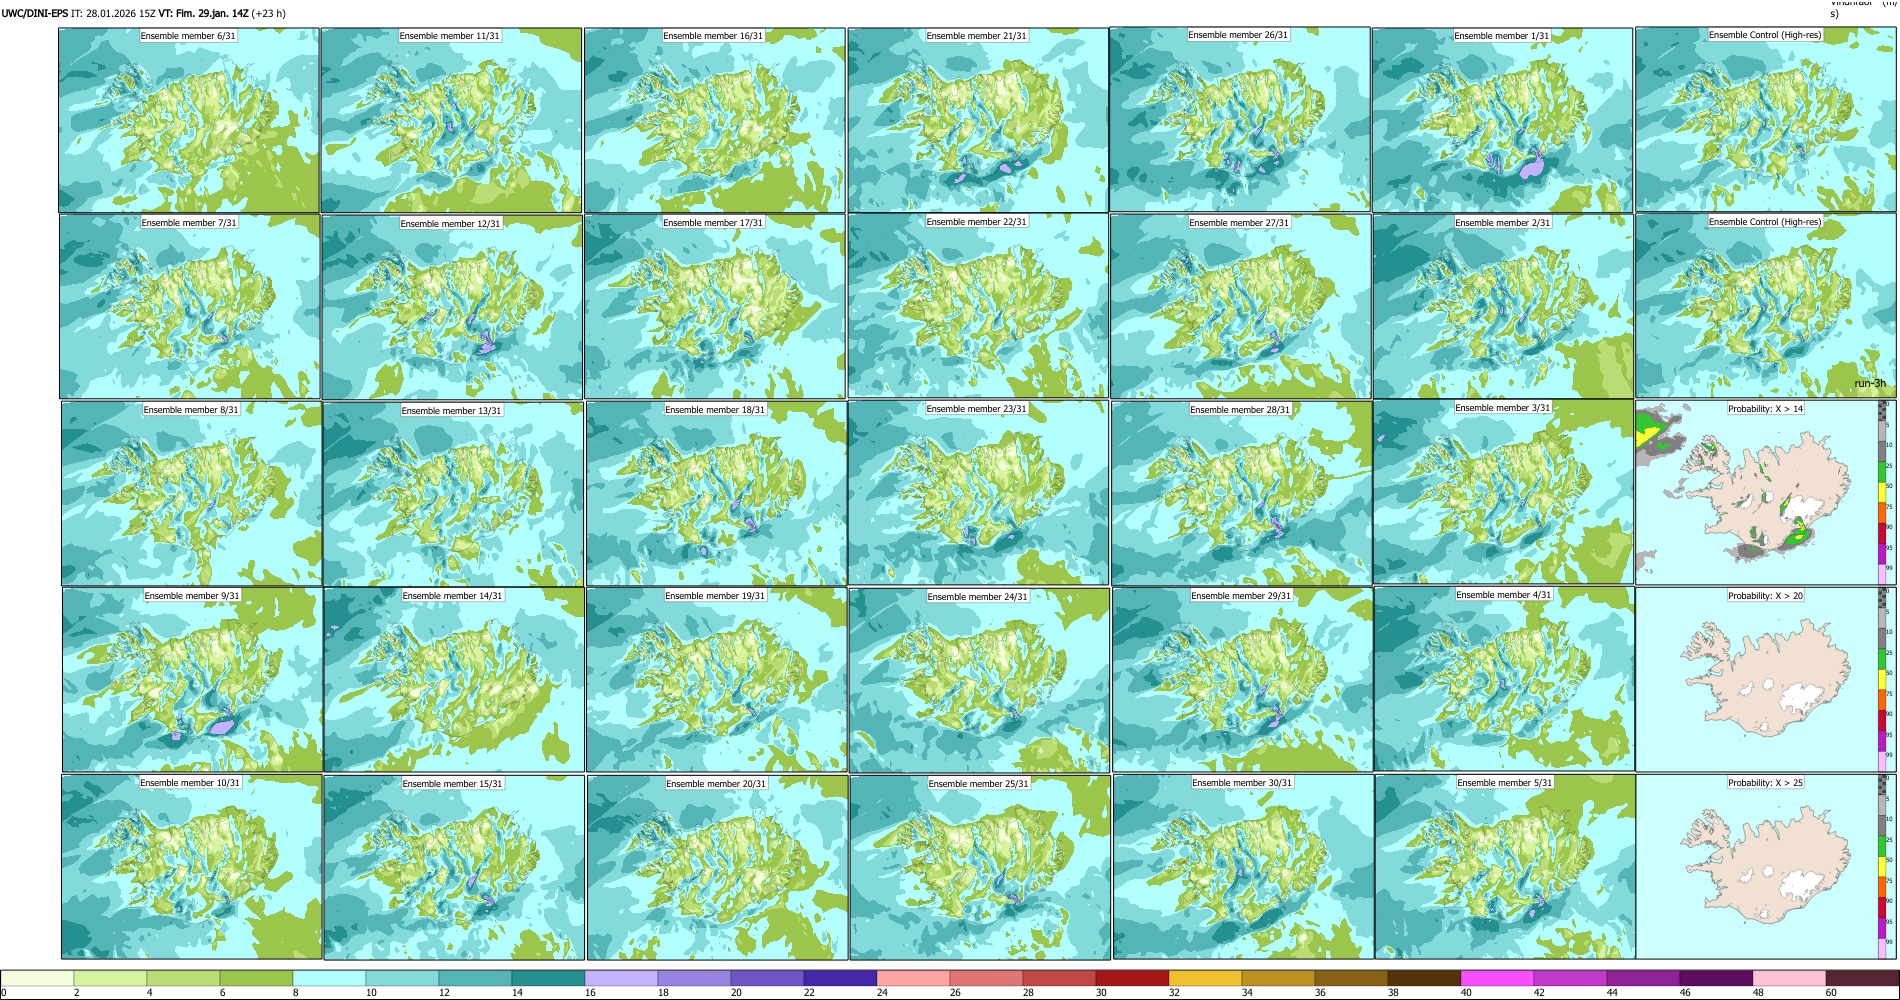Open the Ensemble member 6/31 map
The height and width of the screenshot is (1000, 1900).
point(189,120)
